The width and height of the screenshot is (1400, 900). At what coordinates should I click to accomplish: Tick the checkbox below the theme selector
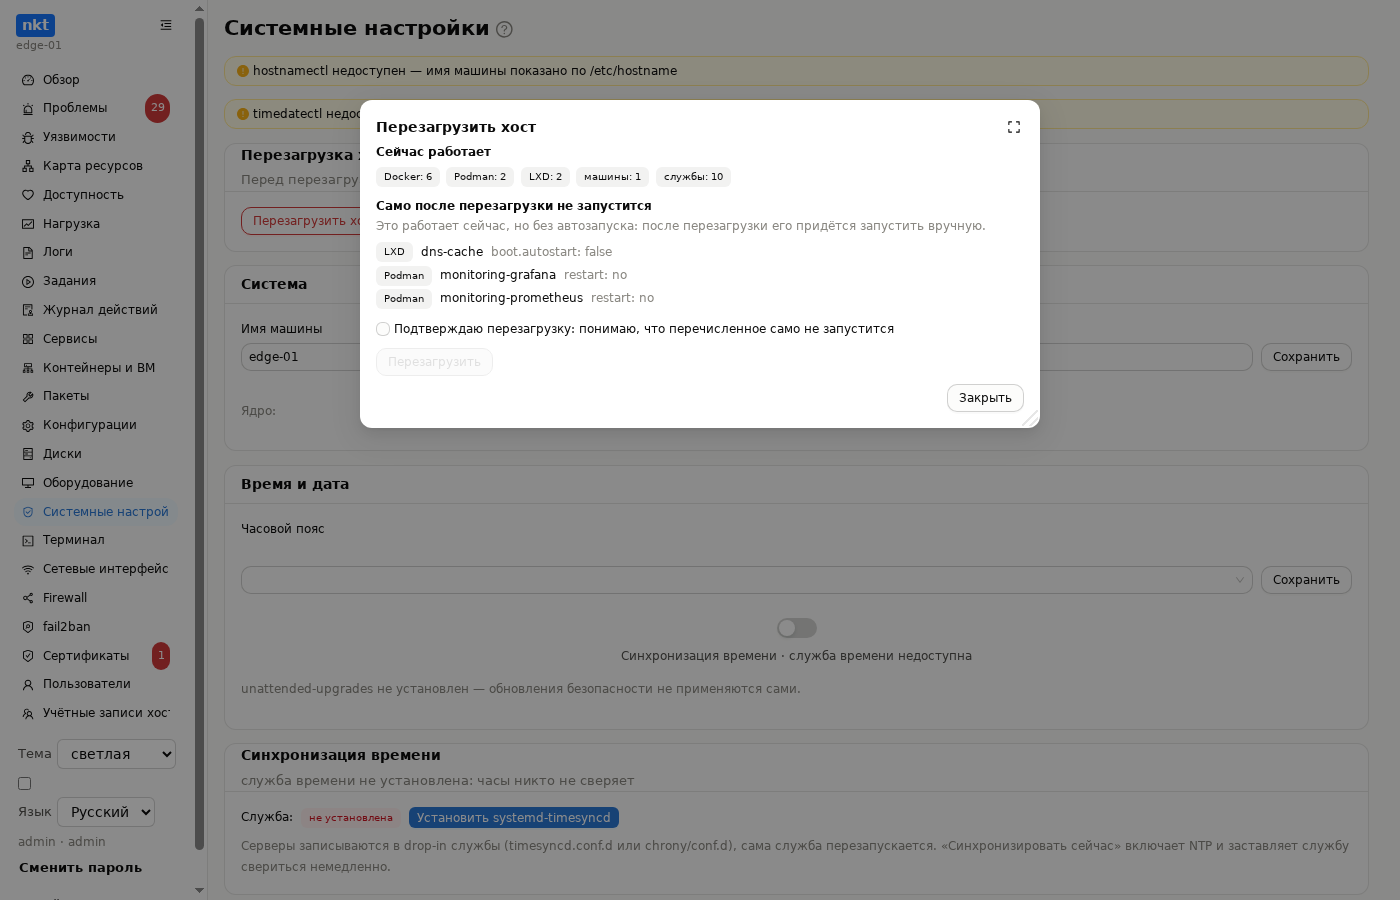click(x=25, y=784)
